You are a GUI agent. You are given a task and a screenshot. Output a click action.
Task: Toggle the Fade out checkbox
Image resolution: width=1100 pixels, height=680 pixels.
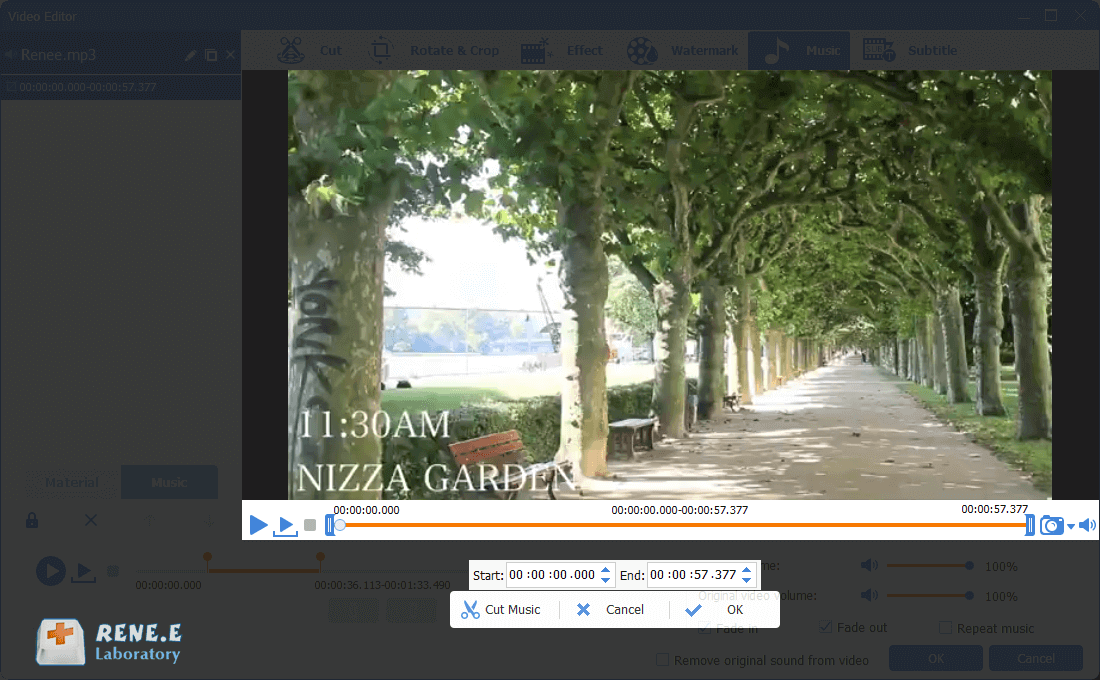click(826, 627)
